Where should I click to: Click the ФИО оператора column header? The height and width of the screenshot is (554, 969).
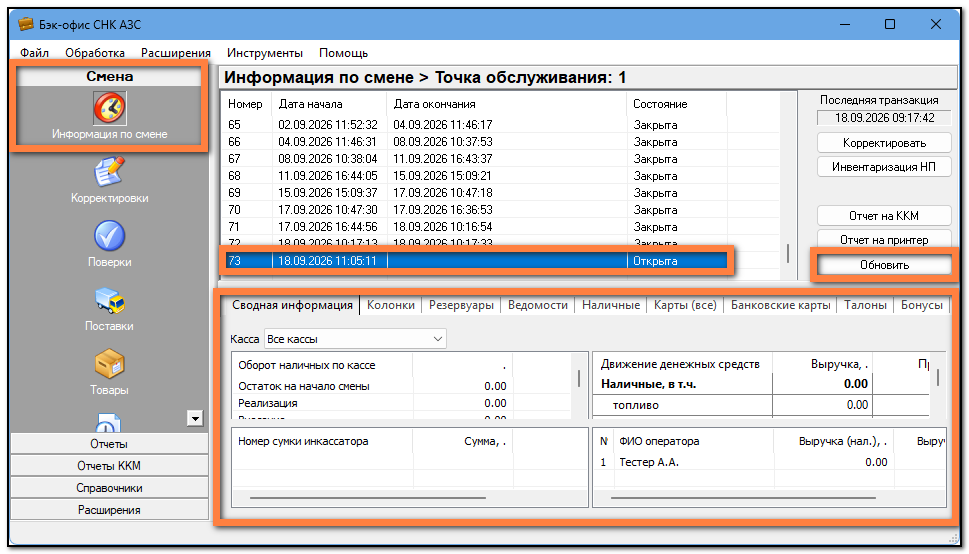(693, 441)
